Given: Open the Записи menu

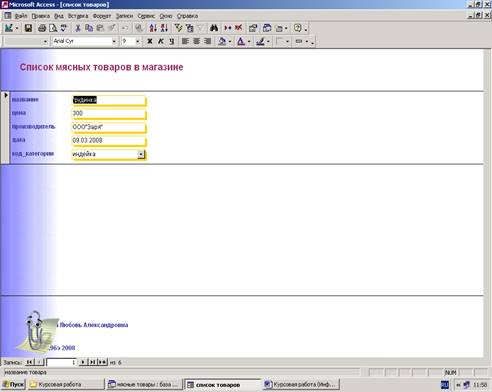Looking at the screenshot, I should point(124,16).
